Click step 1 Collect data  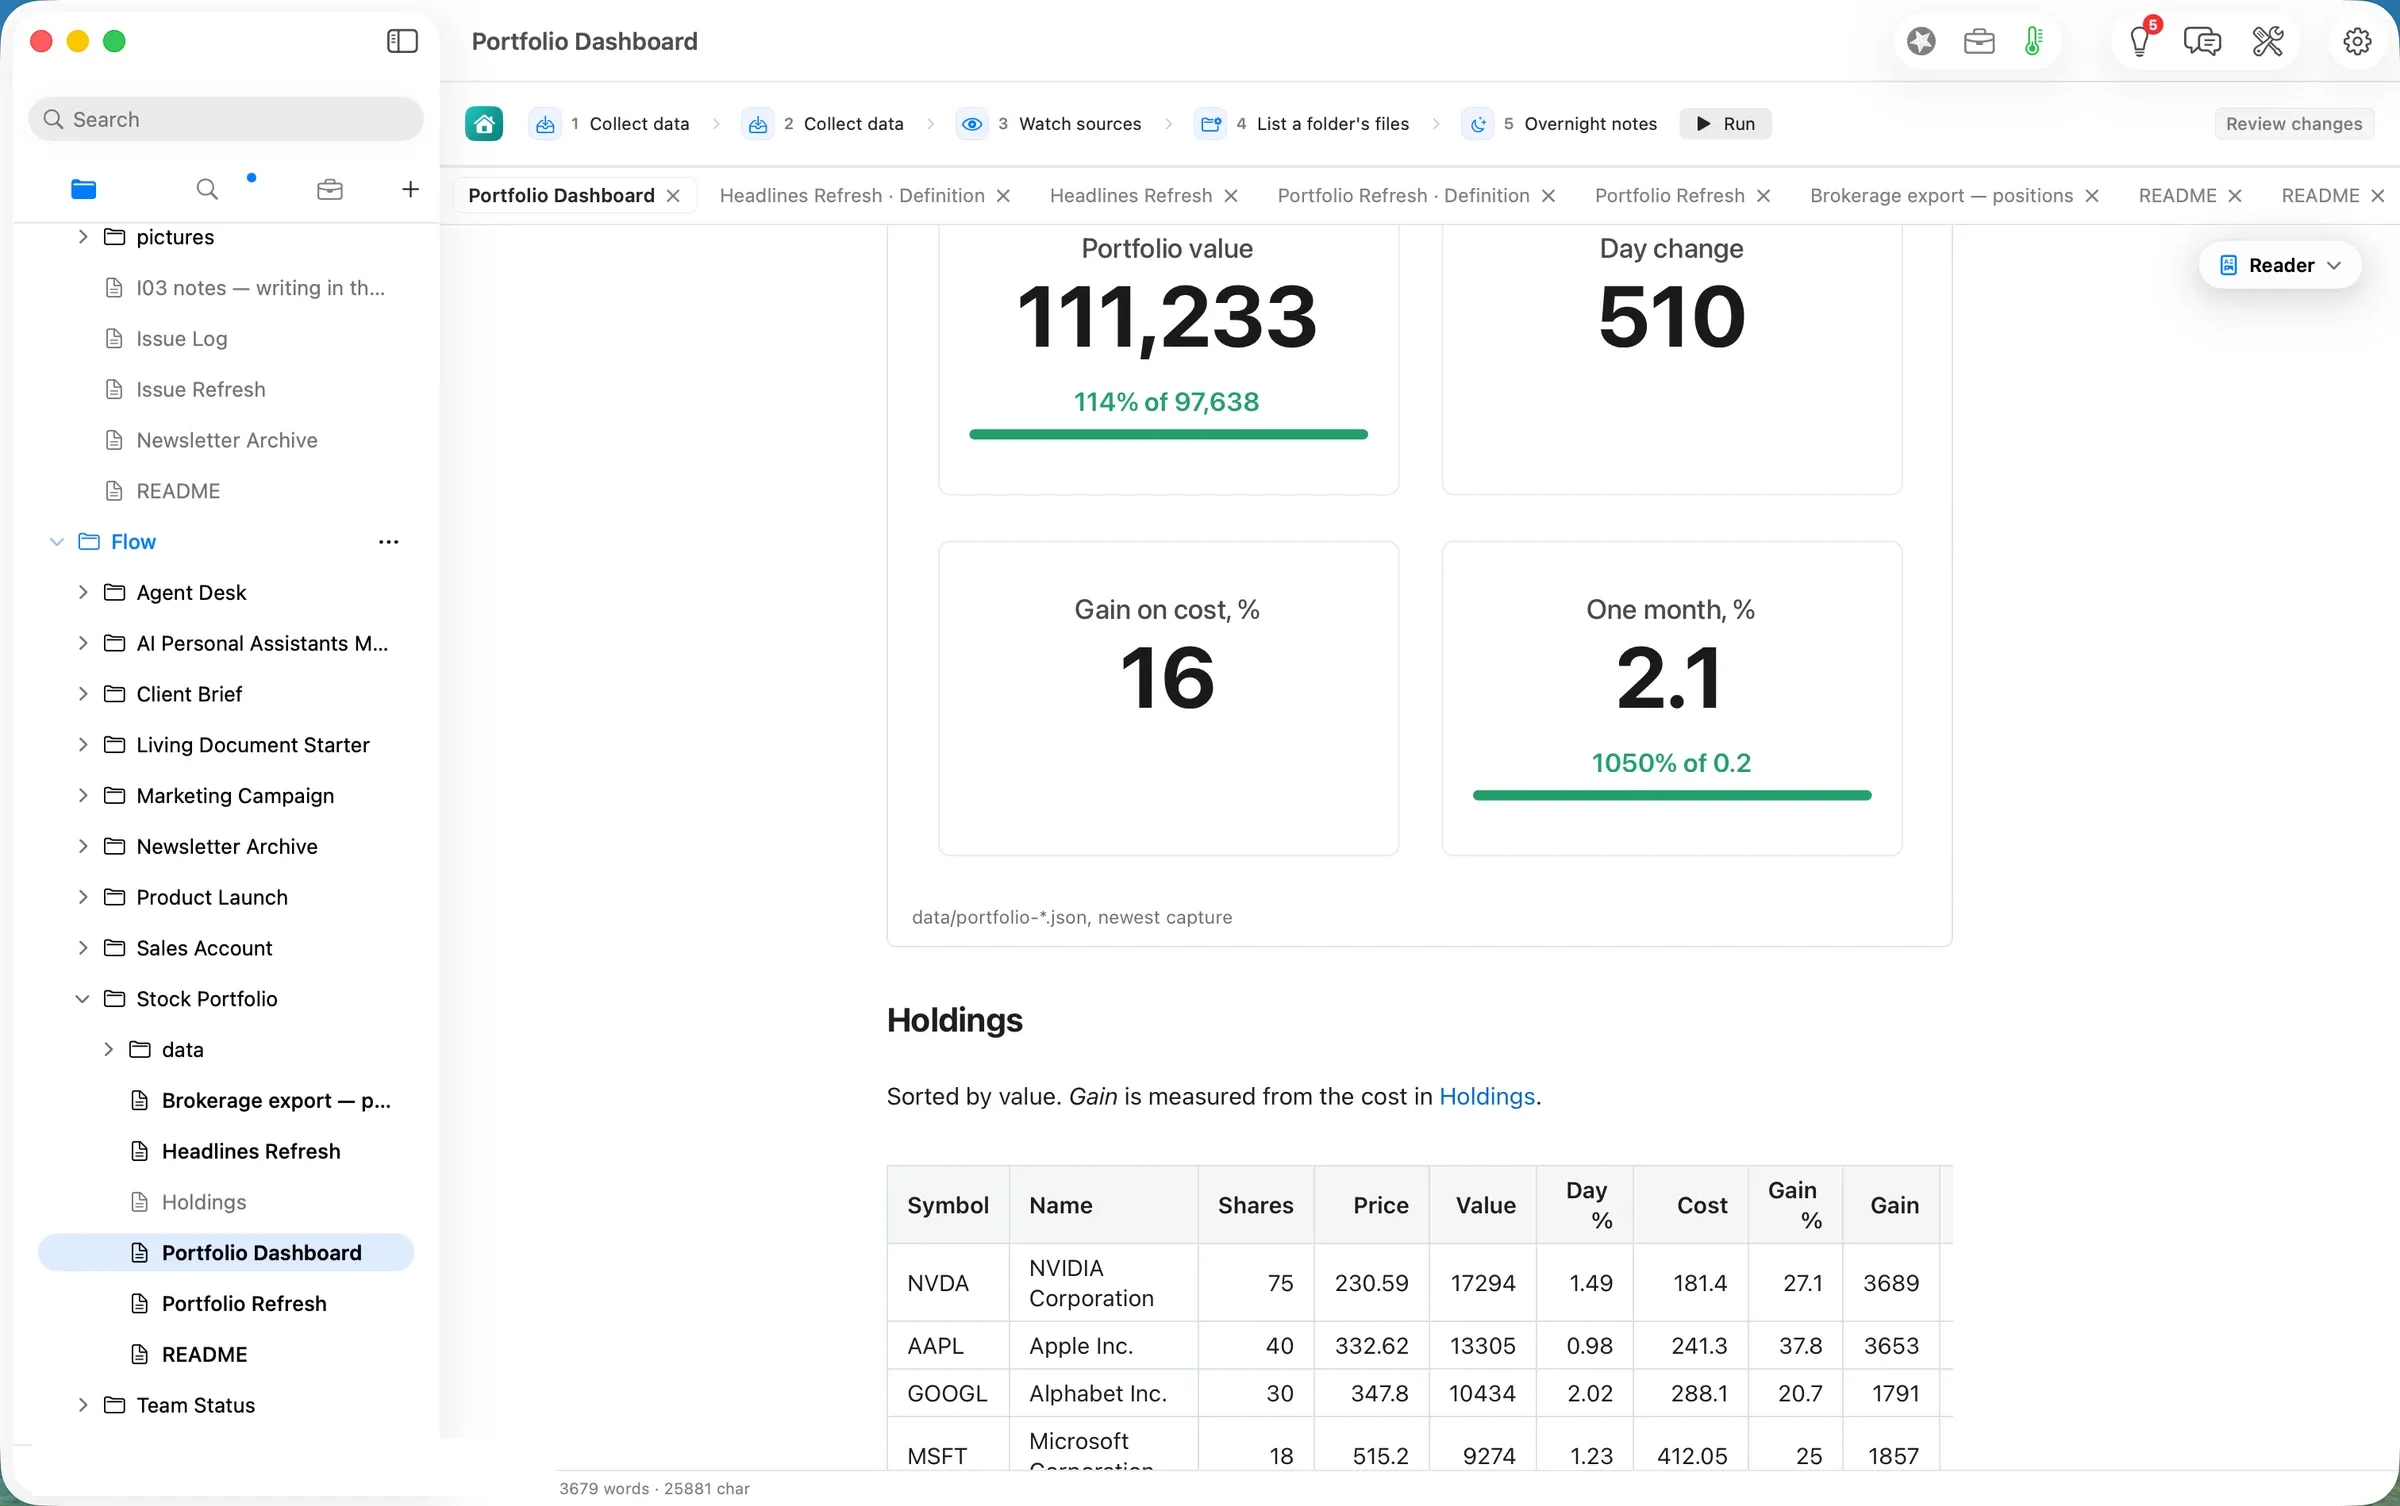pyautogui.click(x=610, y=124)
